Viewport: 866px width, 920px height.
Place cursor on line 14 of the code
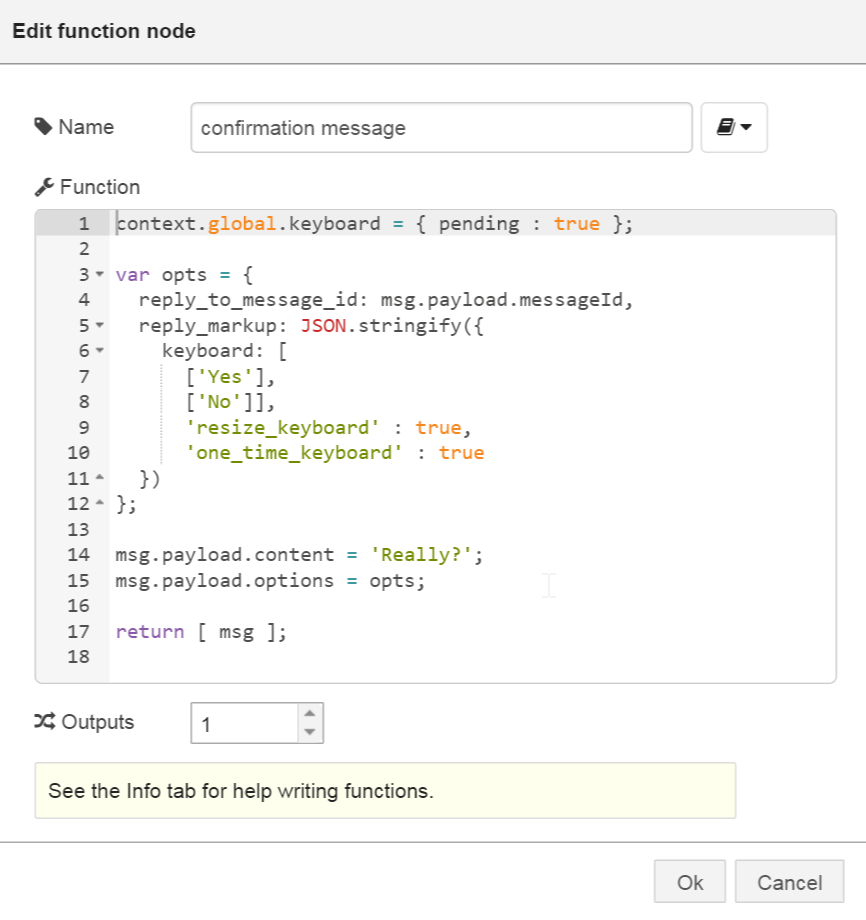click(x=300, y=554)
